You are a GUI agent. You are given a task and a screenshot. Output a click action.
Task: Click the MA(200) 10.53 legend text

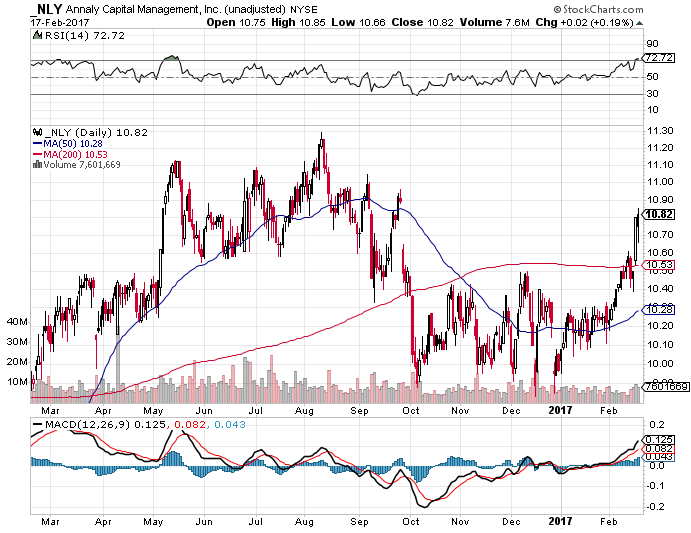75,154
